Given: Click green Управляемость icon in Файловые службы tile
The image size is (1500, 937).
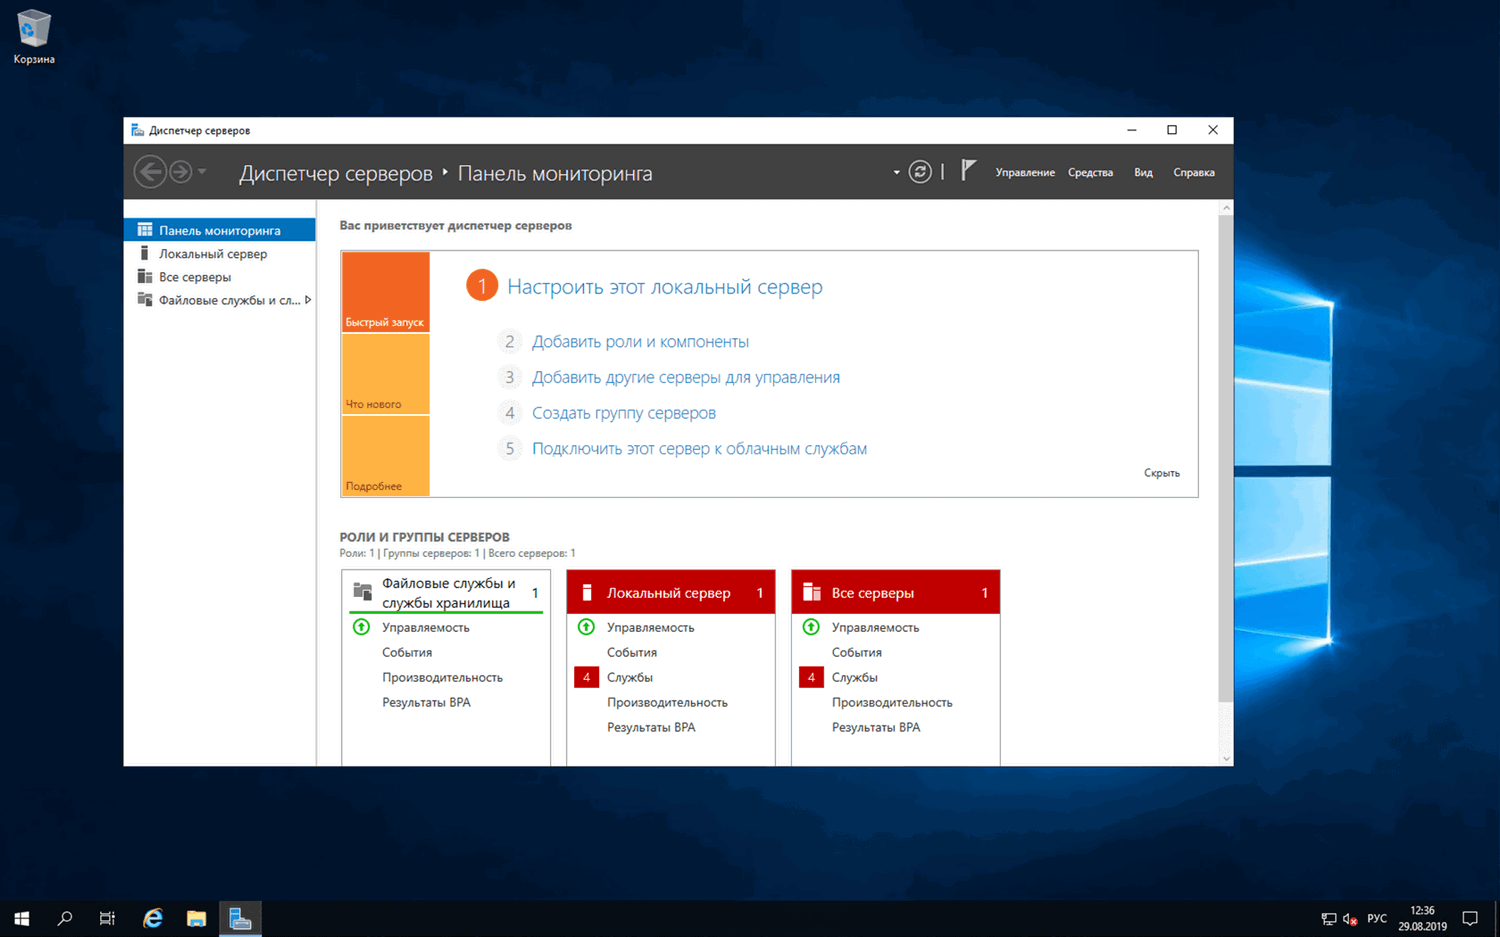Looking at the screenshot, I should 362,627.
